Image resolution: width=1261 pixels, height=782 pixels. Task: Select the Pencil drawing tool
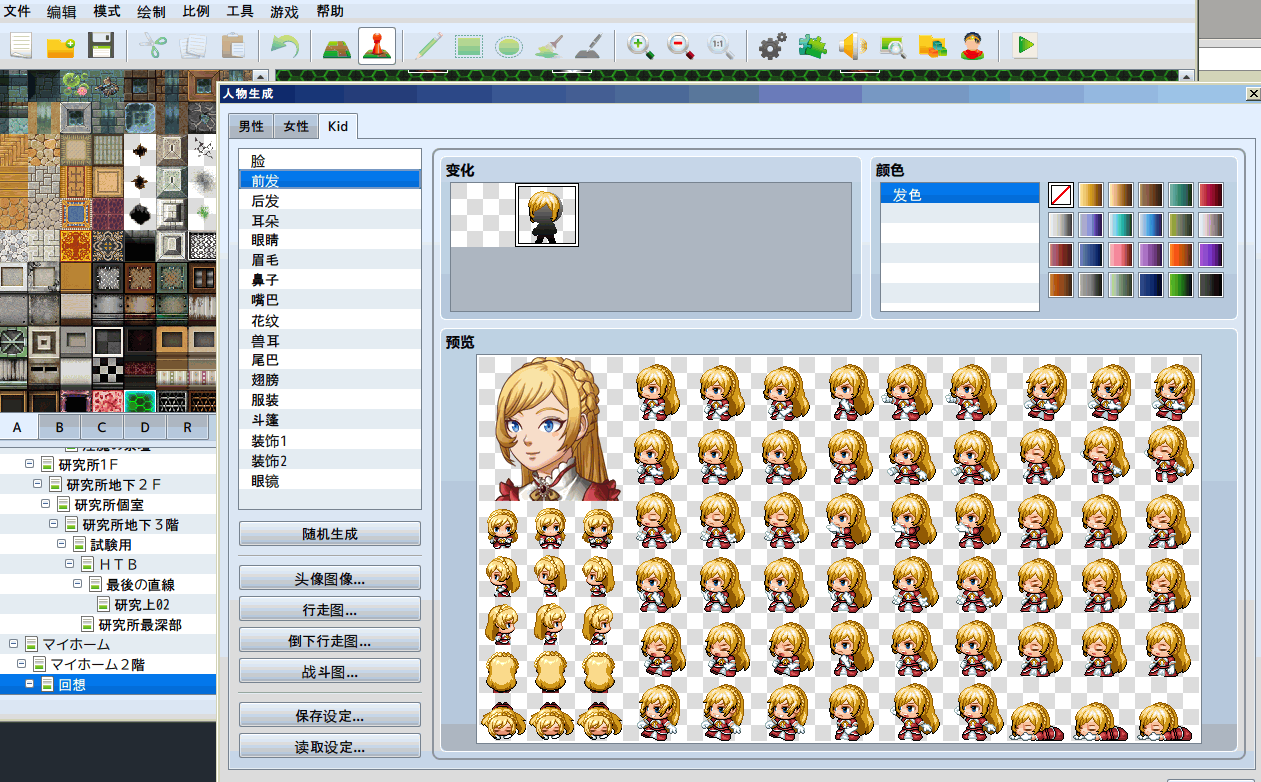coord(429,46)
